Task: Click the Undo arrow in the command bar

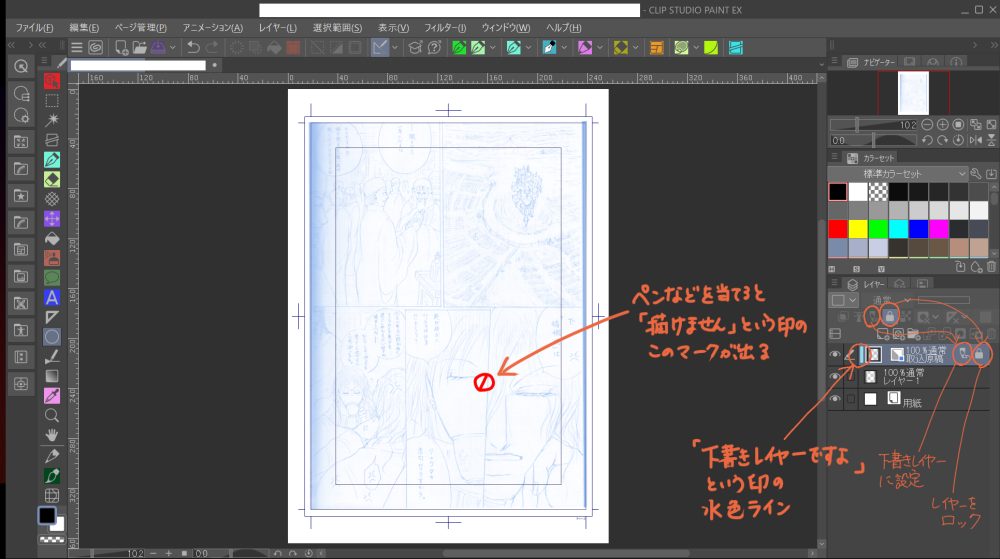Action: tap(192, 47)
